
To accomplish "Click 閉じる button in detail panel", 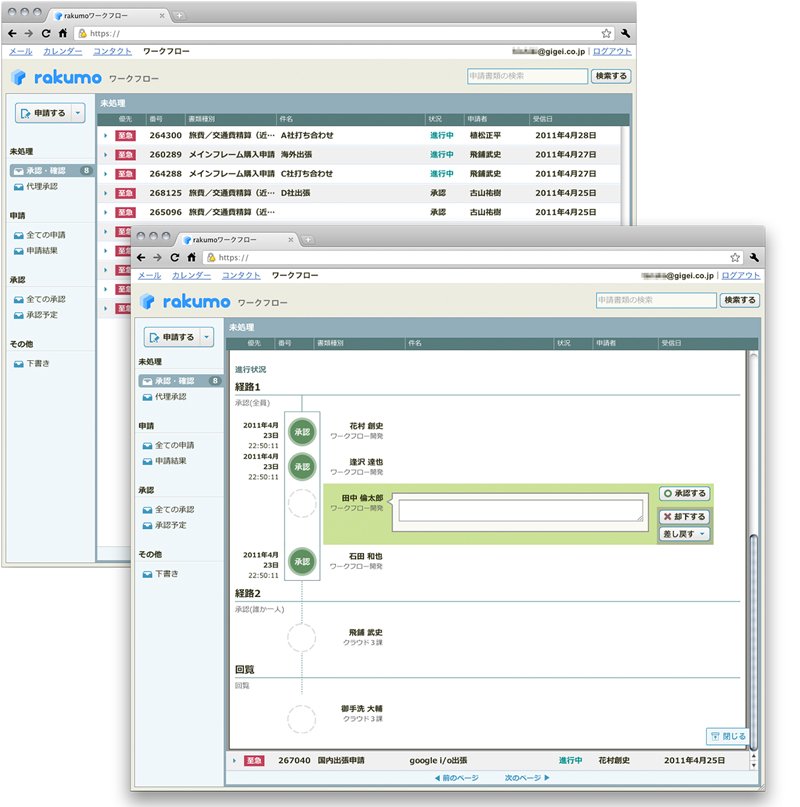I will [728, 736].
